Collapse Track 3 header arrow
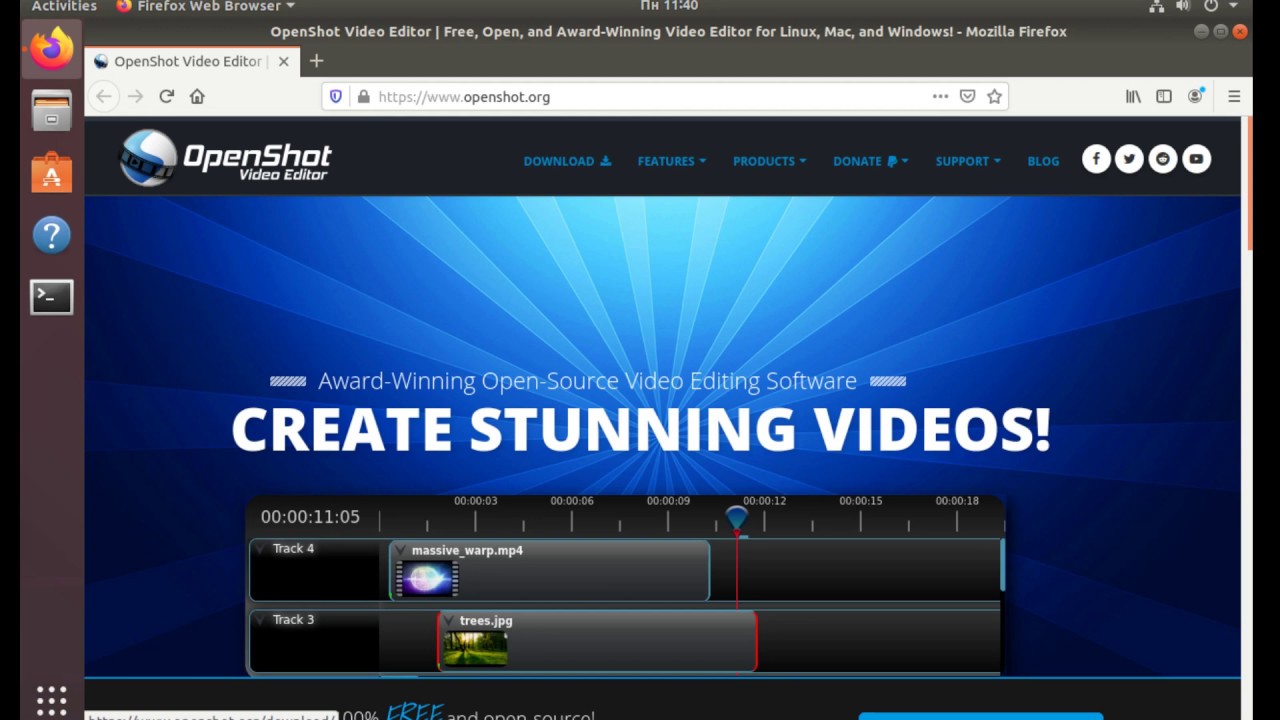This screenshot has height=720, width=1280. tap(260, 620)
